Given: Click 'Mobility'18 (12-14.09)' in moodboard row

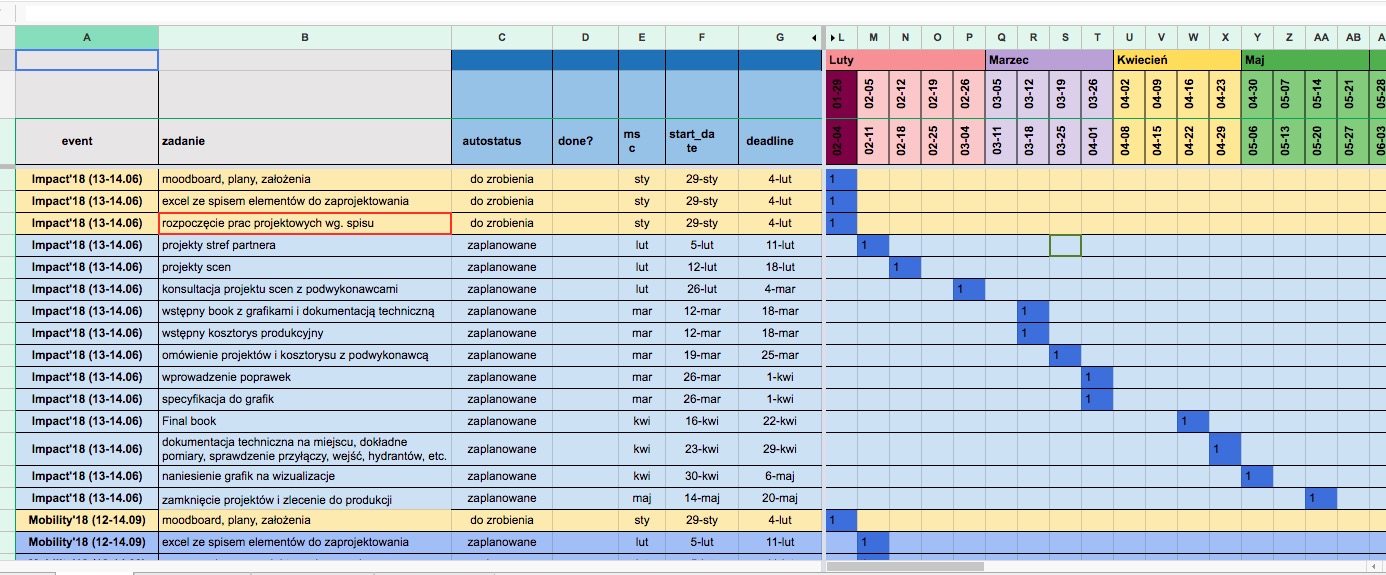Looking at the screenshot, I should click(x=87, y=520).
